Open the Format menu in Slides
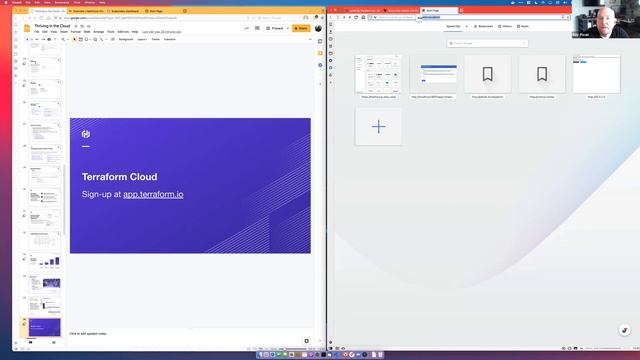The width and height of the screenshot is (640, 360). pyautogui.click(x=76, y=32)
